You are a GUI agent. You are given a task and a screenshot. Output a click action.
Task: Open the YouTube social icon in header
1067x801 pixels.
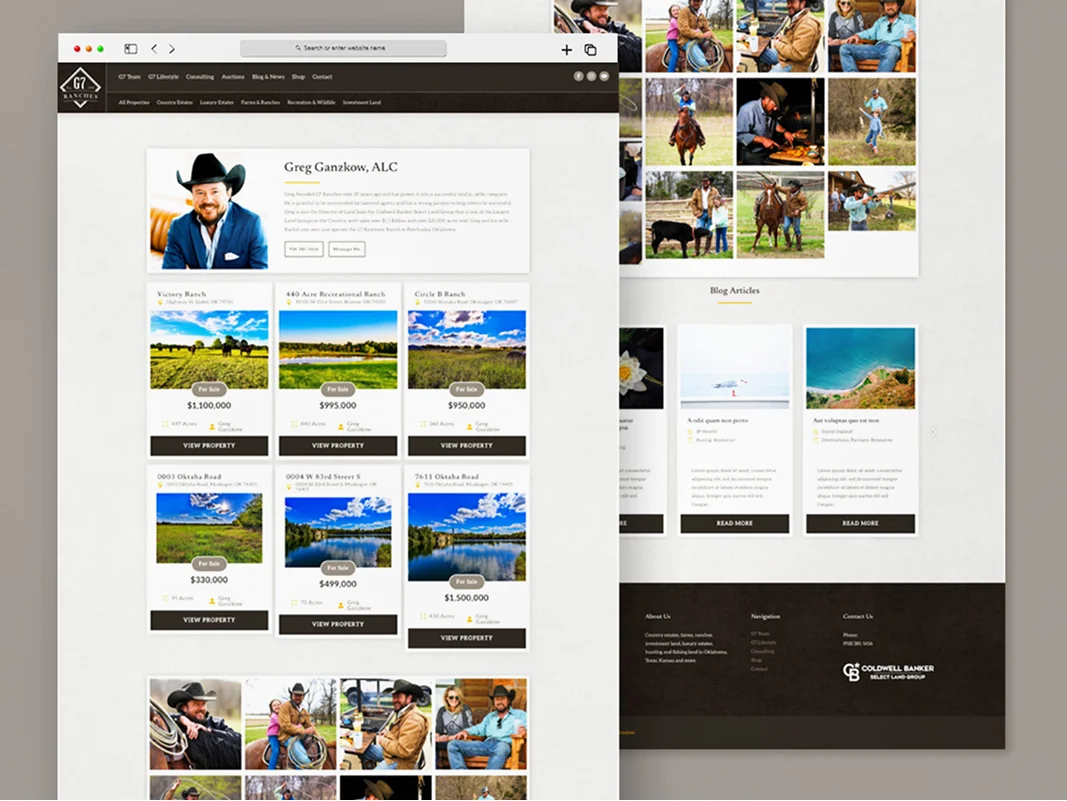604,76
